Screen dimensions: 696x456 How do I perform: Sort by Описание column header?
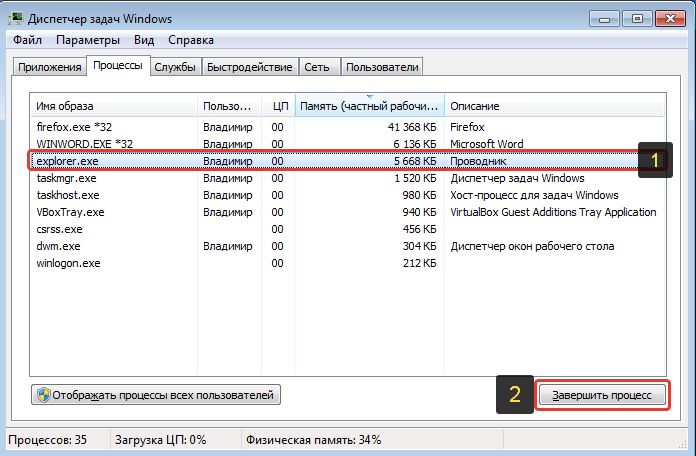coord(555,106)
